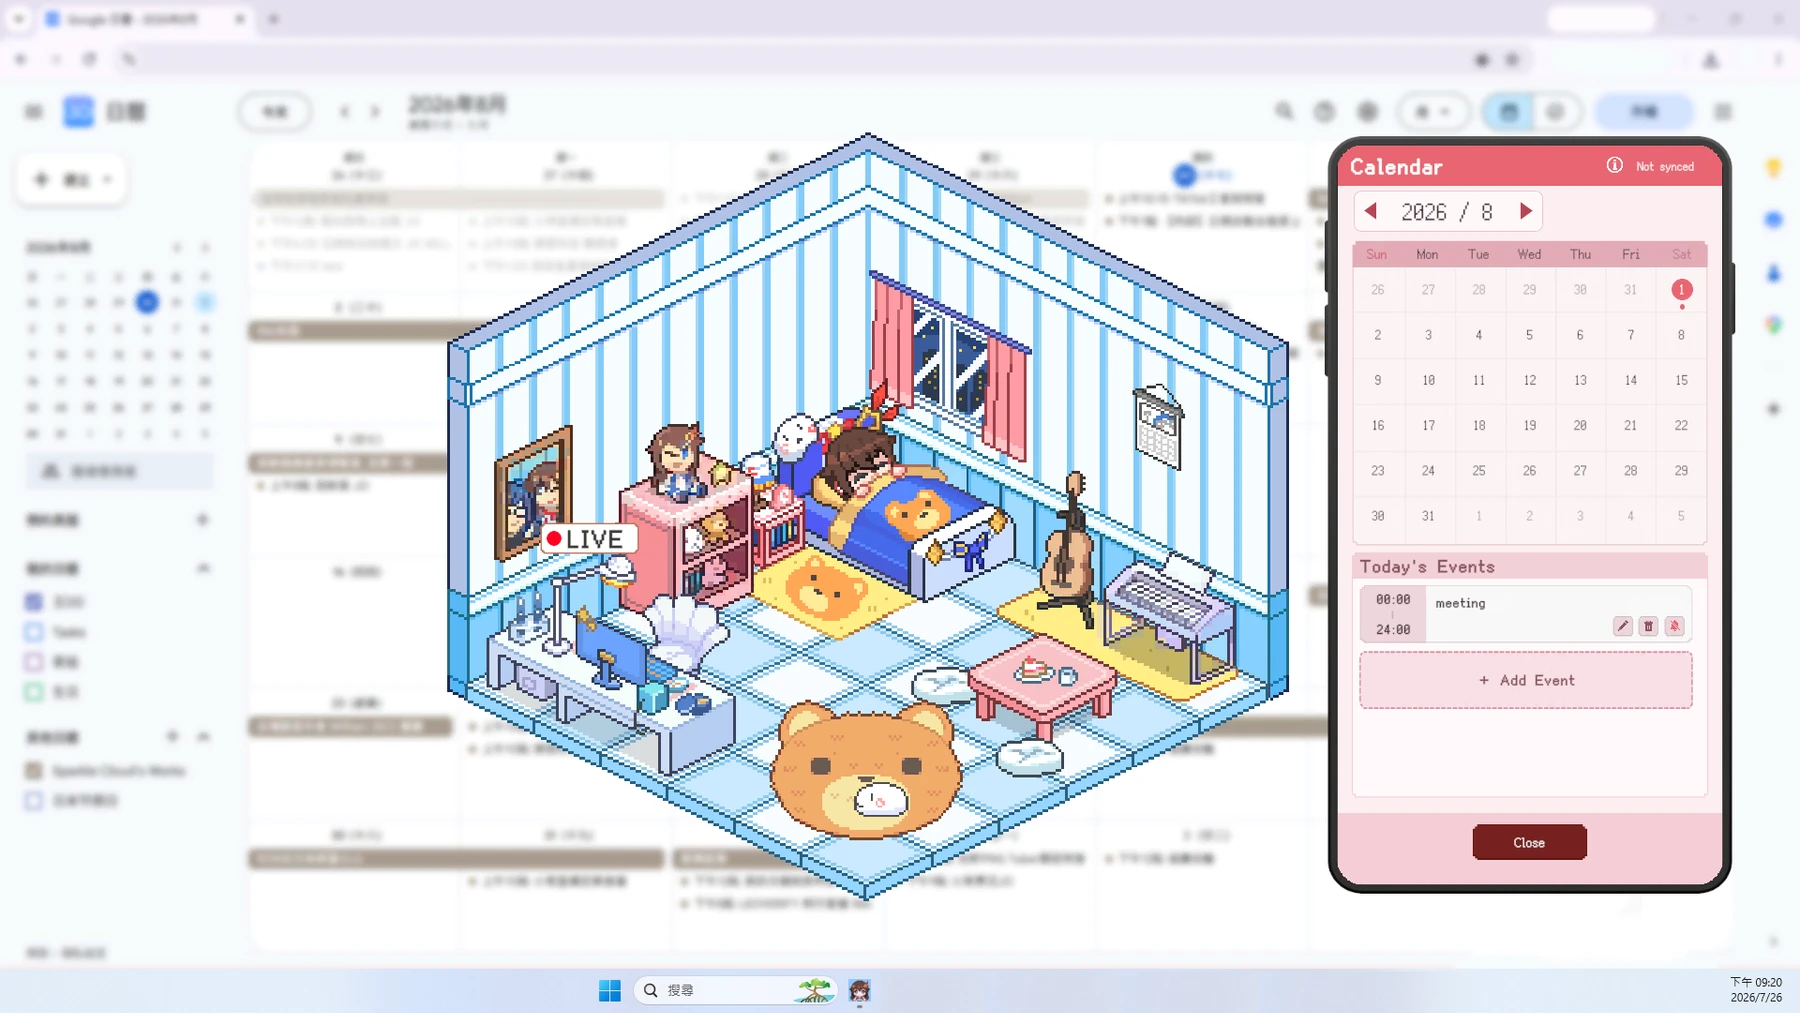Open the meeting event entry
This screenshot has height=1013, width=1800.
coord(1526,614)
